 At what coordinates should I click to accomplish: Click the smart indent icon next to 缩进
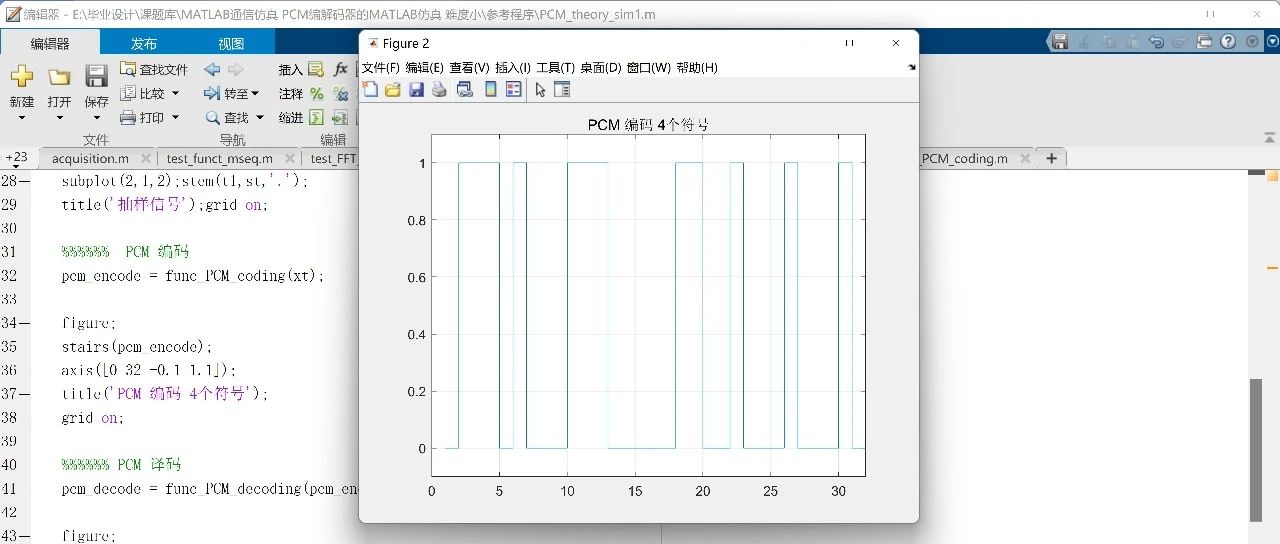(x=316, y=117)
